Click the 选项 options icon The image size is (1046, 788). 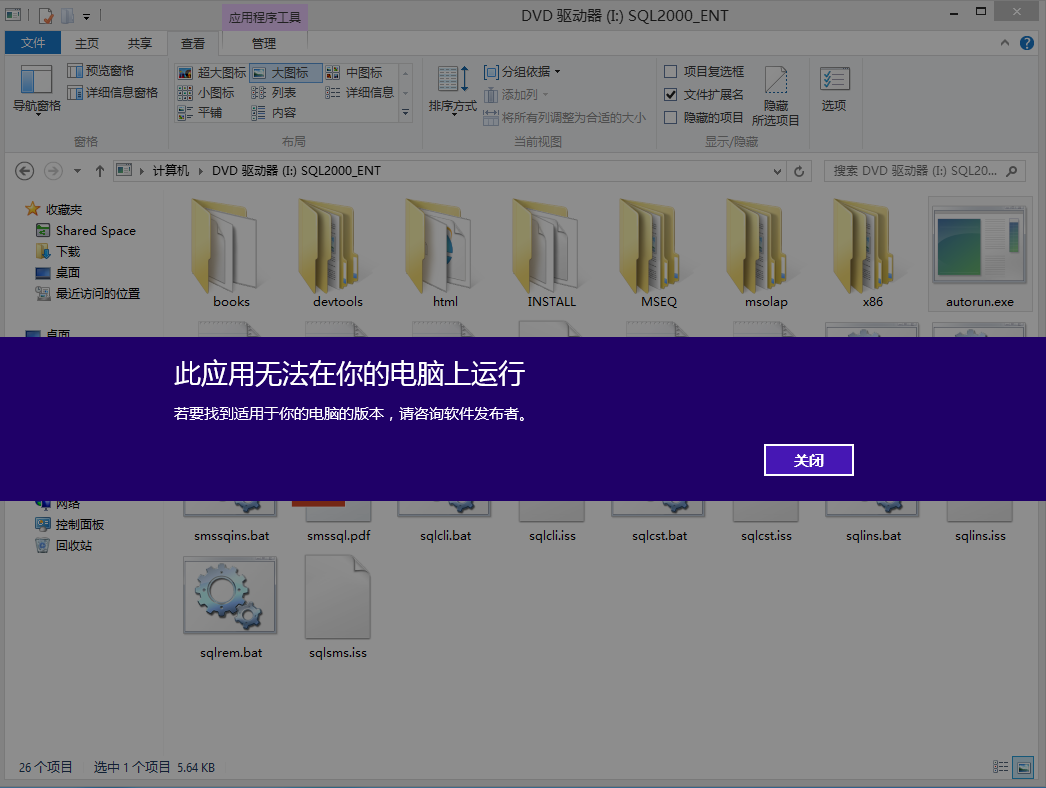(834, 86)
